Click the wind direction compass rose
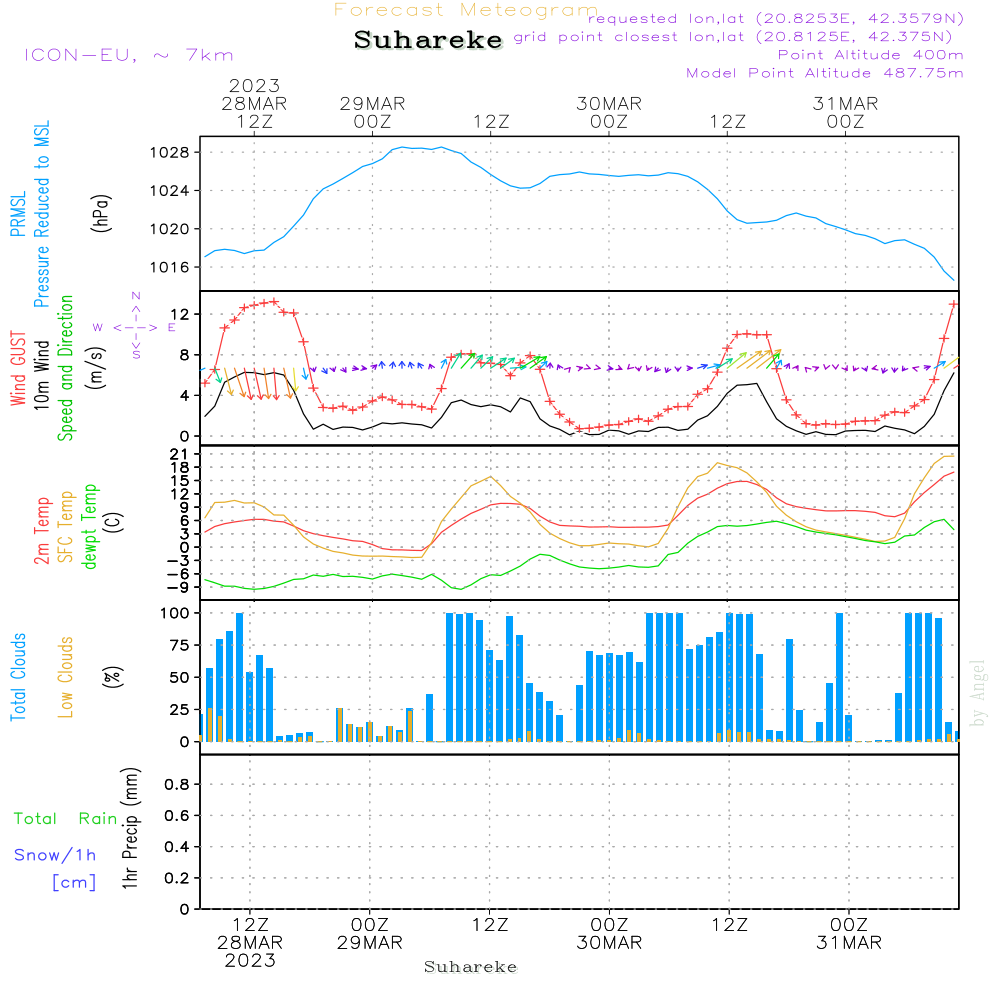Screen dimensions: 1000x1000 click(x=135, y=326)
